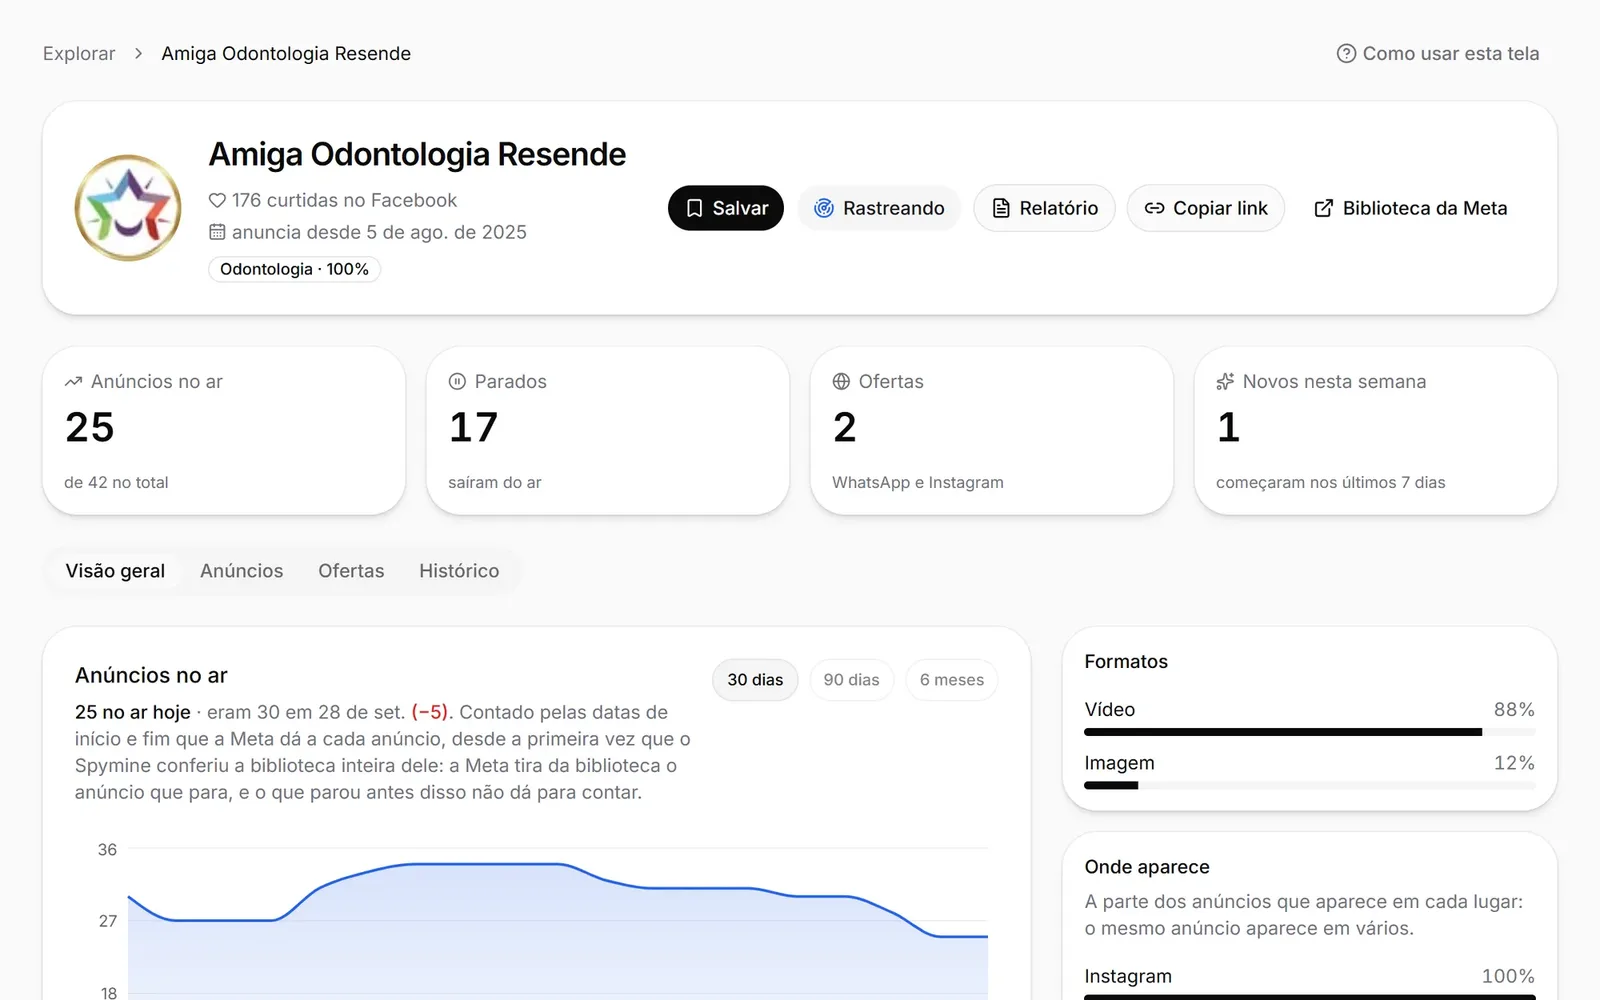The height and width of the screenshot is (1000, 1600).
Task: Open Como usar esta tela help
Action: pyautogui.click(x=1438, y=54)
